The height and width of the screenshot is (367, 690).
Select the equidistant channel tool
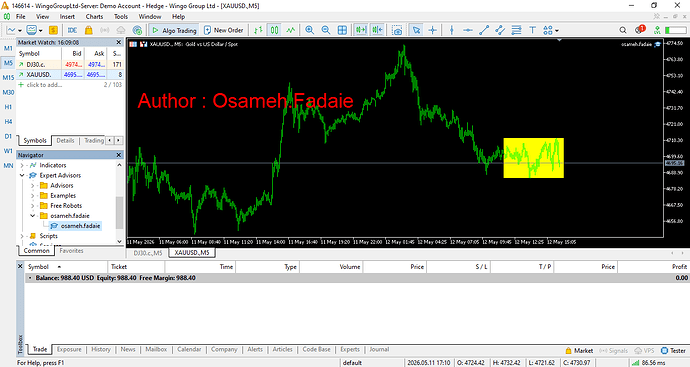[x=500, y=30]
